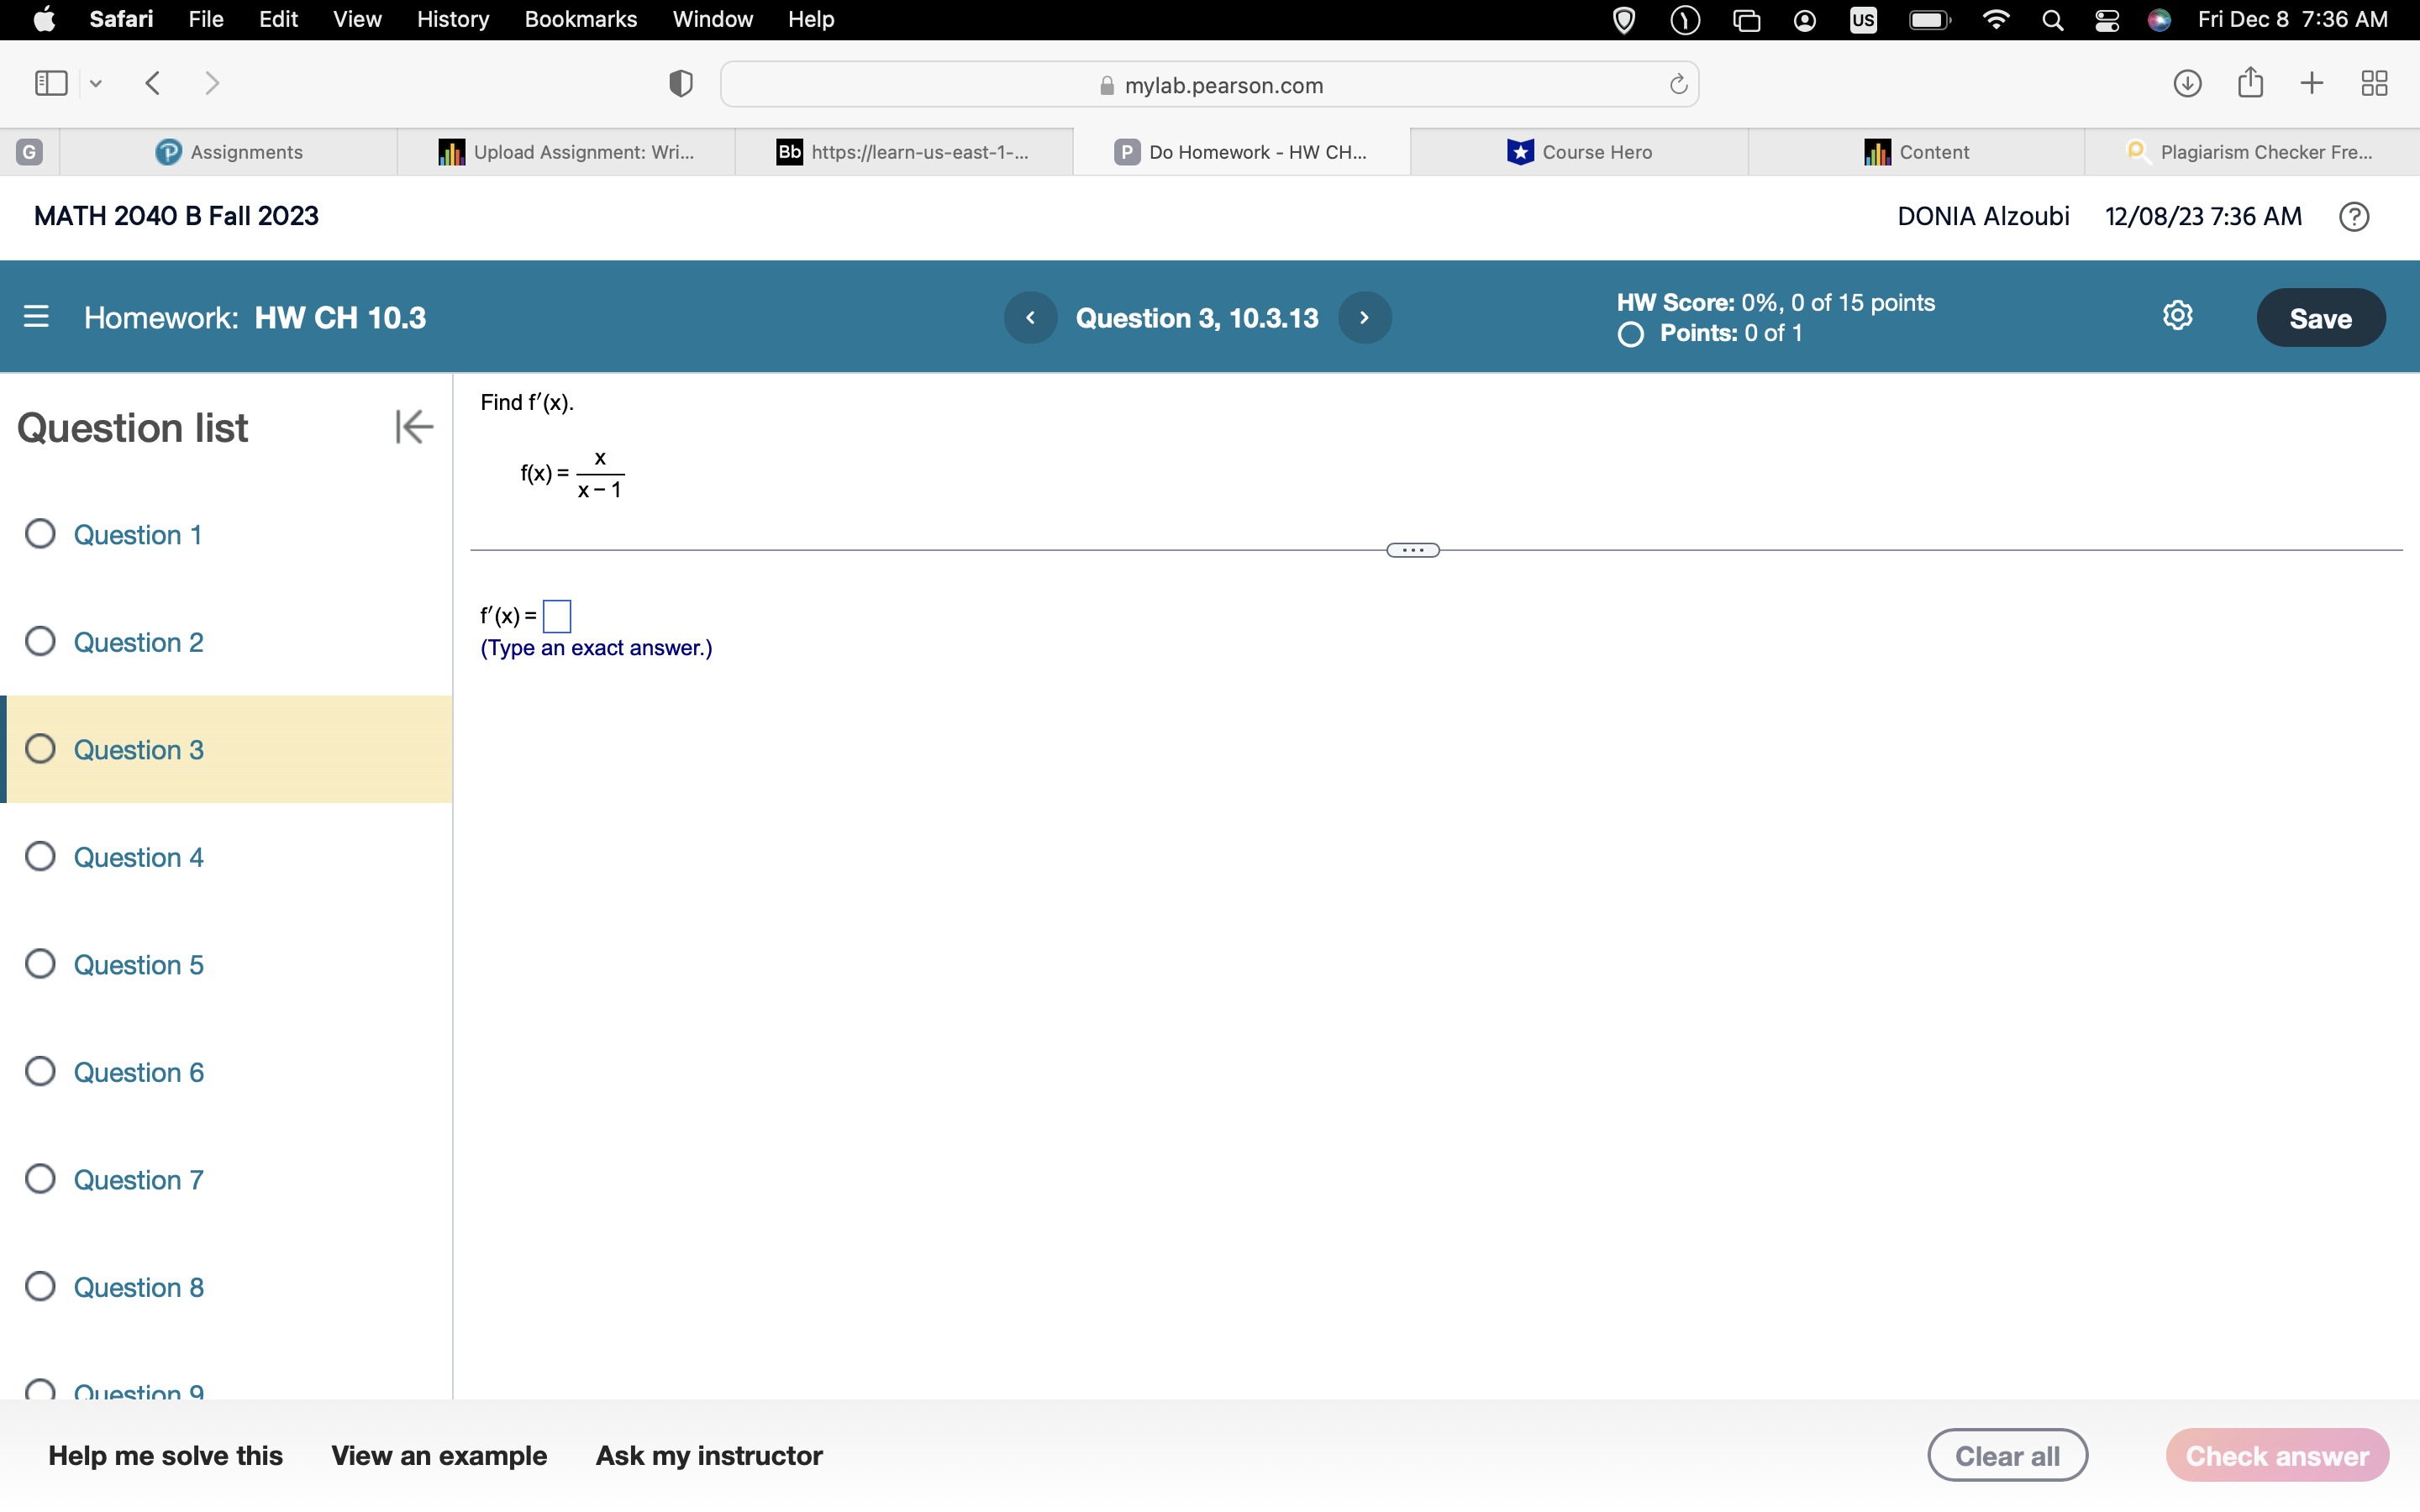Select the Question 5 radio button
2420x1512 pixels.
(40, 963)
